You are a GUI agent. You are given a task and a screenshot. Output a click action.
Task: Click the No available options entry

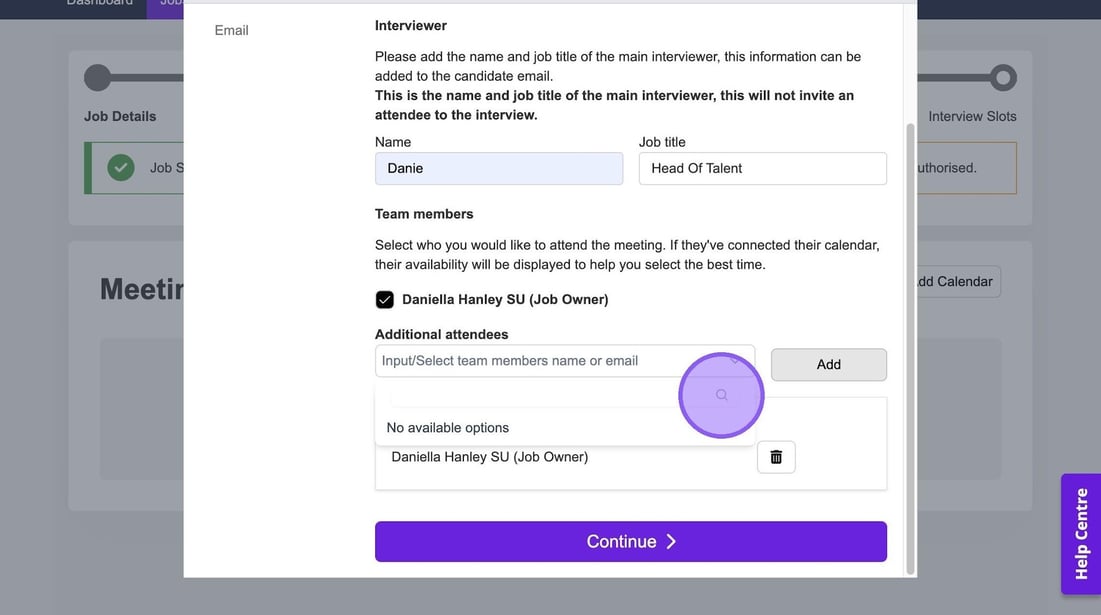pyautogui.click(x=448, y=428)
